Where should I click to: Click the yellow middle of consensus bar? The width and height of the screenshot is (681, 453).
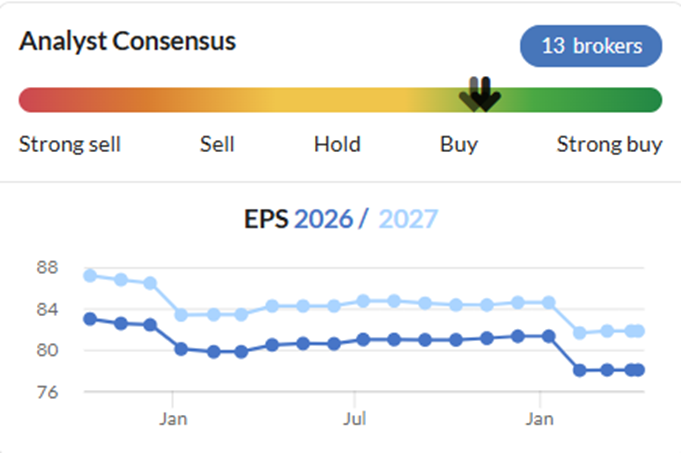[x=340, y=100]
